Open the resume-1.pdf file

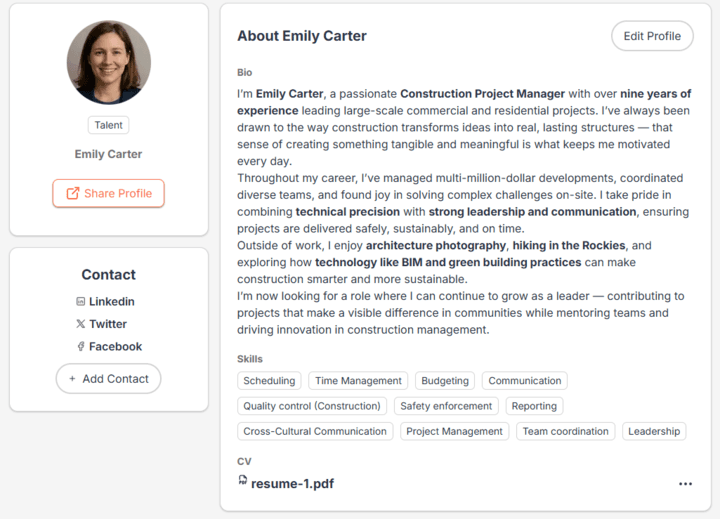coord(292,484)
